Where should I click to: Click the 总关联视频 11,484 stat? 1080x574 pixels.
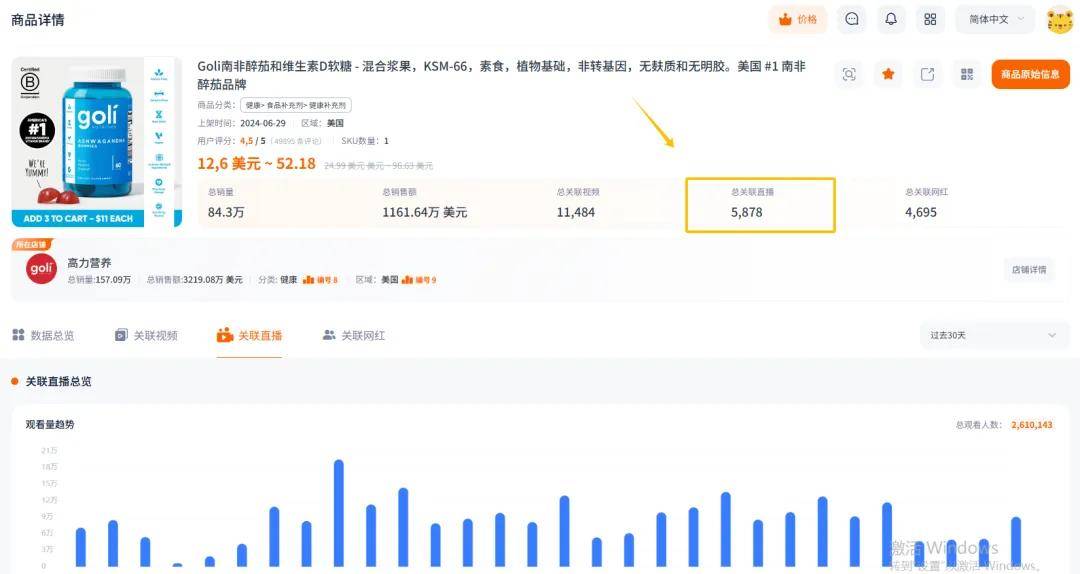[x=577, y=204]
